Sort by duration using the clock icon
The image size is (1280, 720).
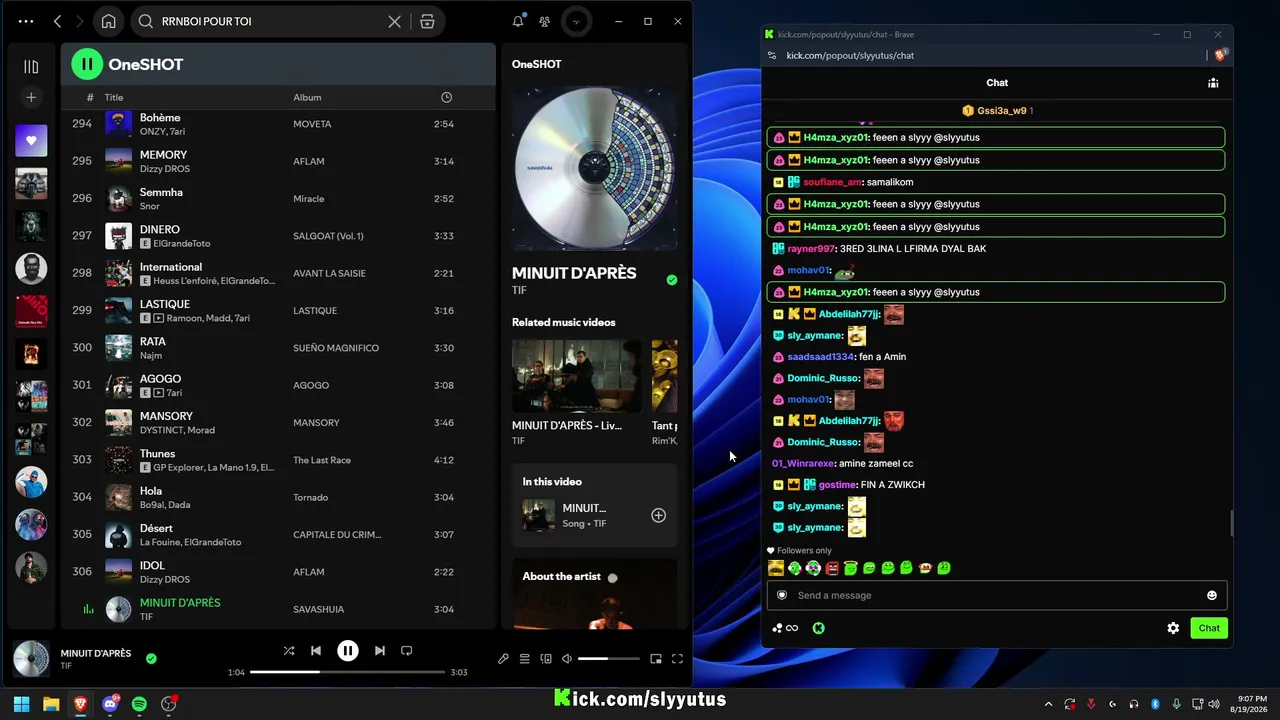[446, 97]
